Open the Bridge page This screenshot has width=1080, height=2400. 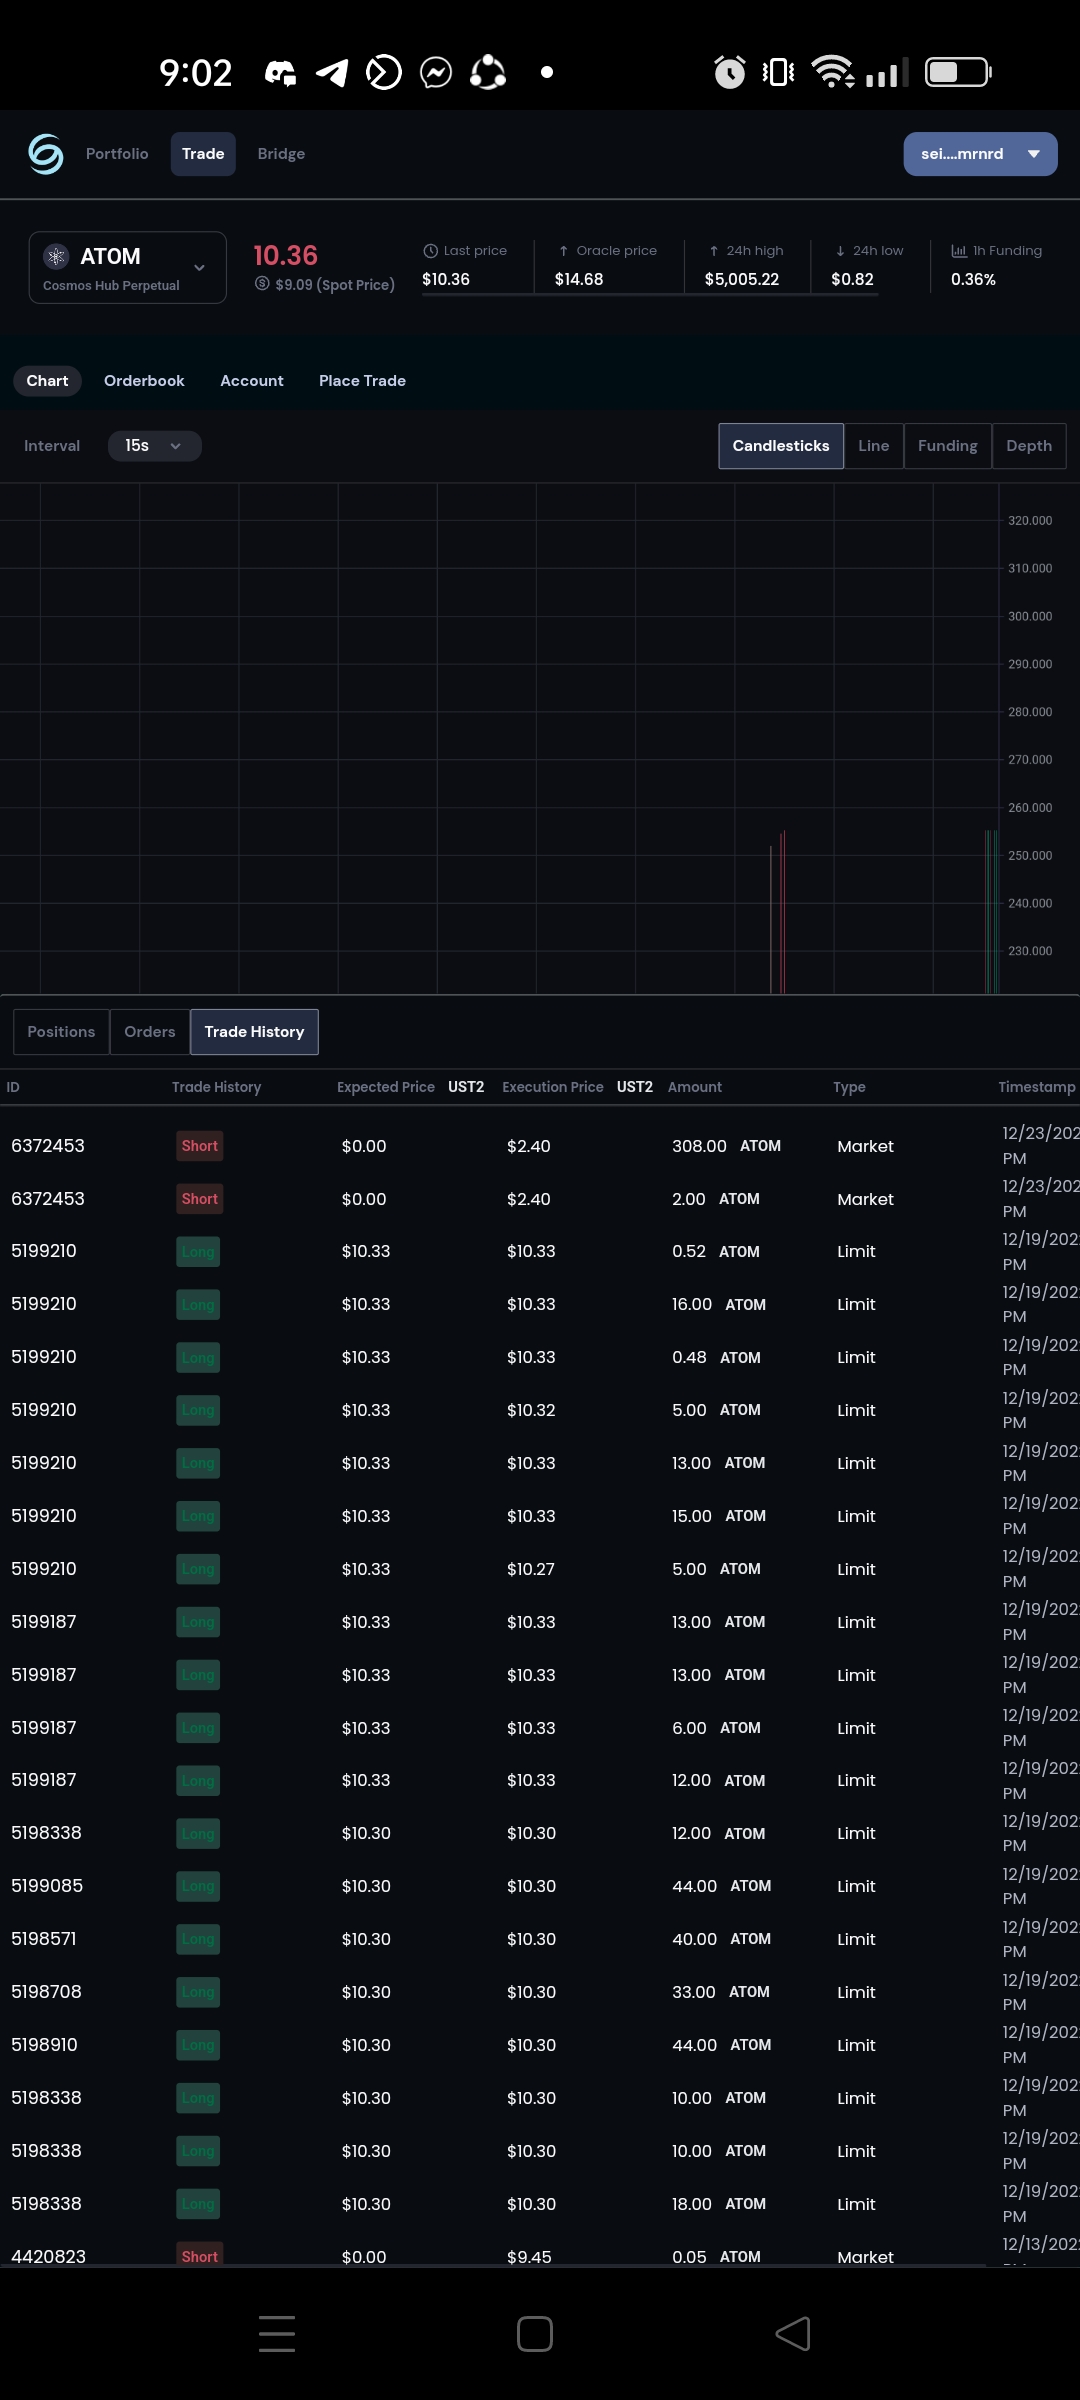(281, 154)
